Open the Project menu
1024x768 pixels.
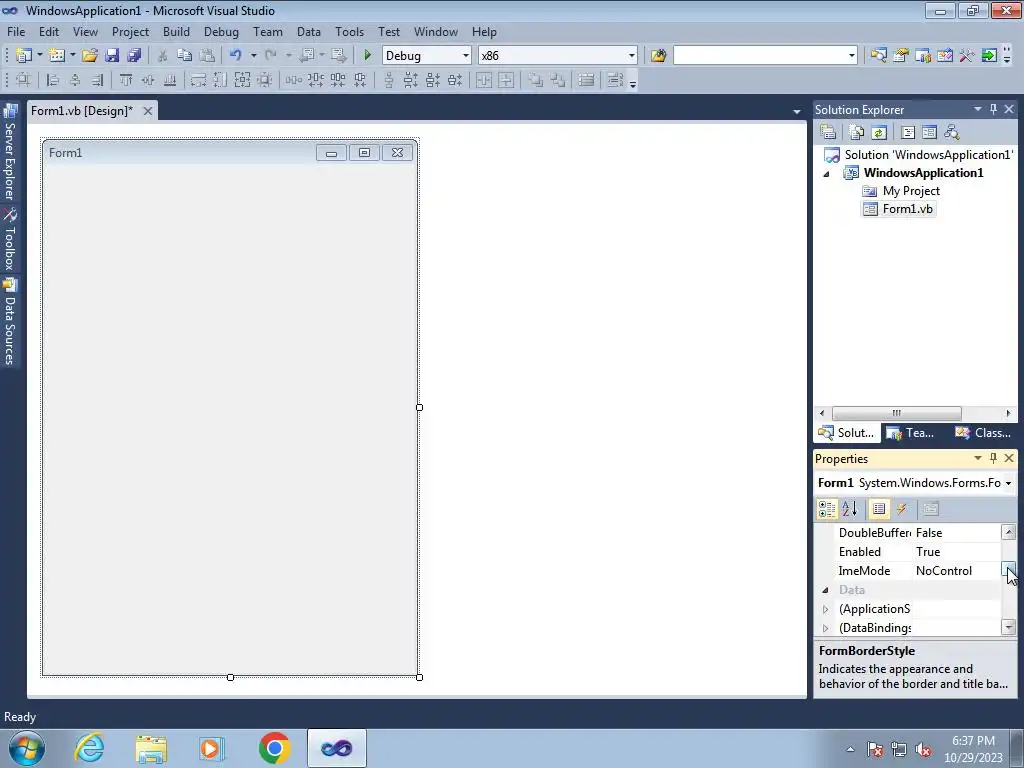130,31
